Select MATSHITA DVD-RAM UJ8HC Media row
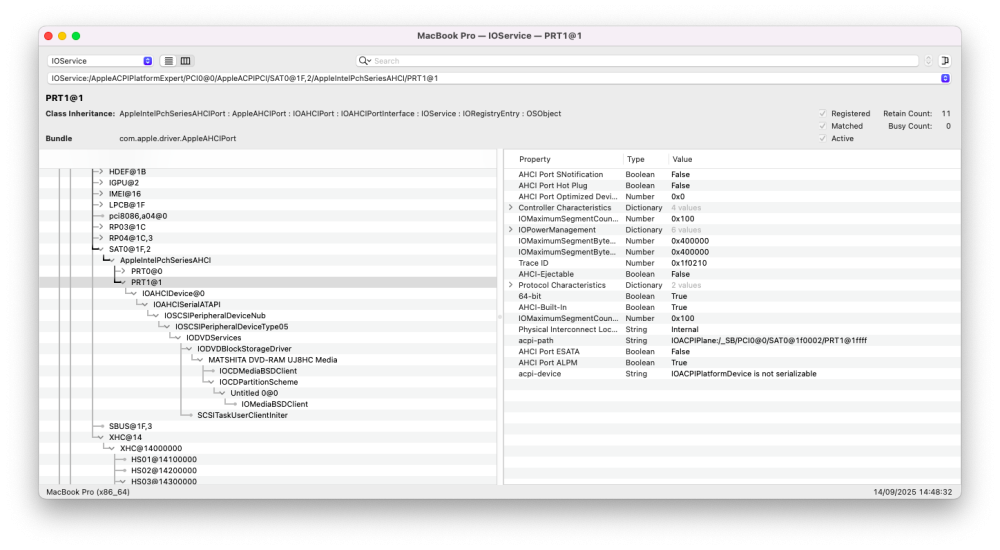The width and height of the screenshot is (1000, 550). (x=268, y=360)
